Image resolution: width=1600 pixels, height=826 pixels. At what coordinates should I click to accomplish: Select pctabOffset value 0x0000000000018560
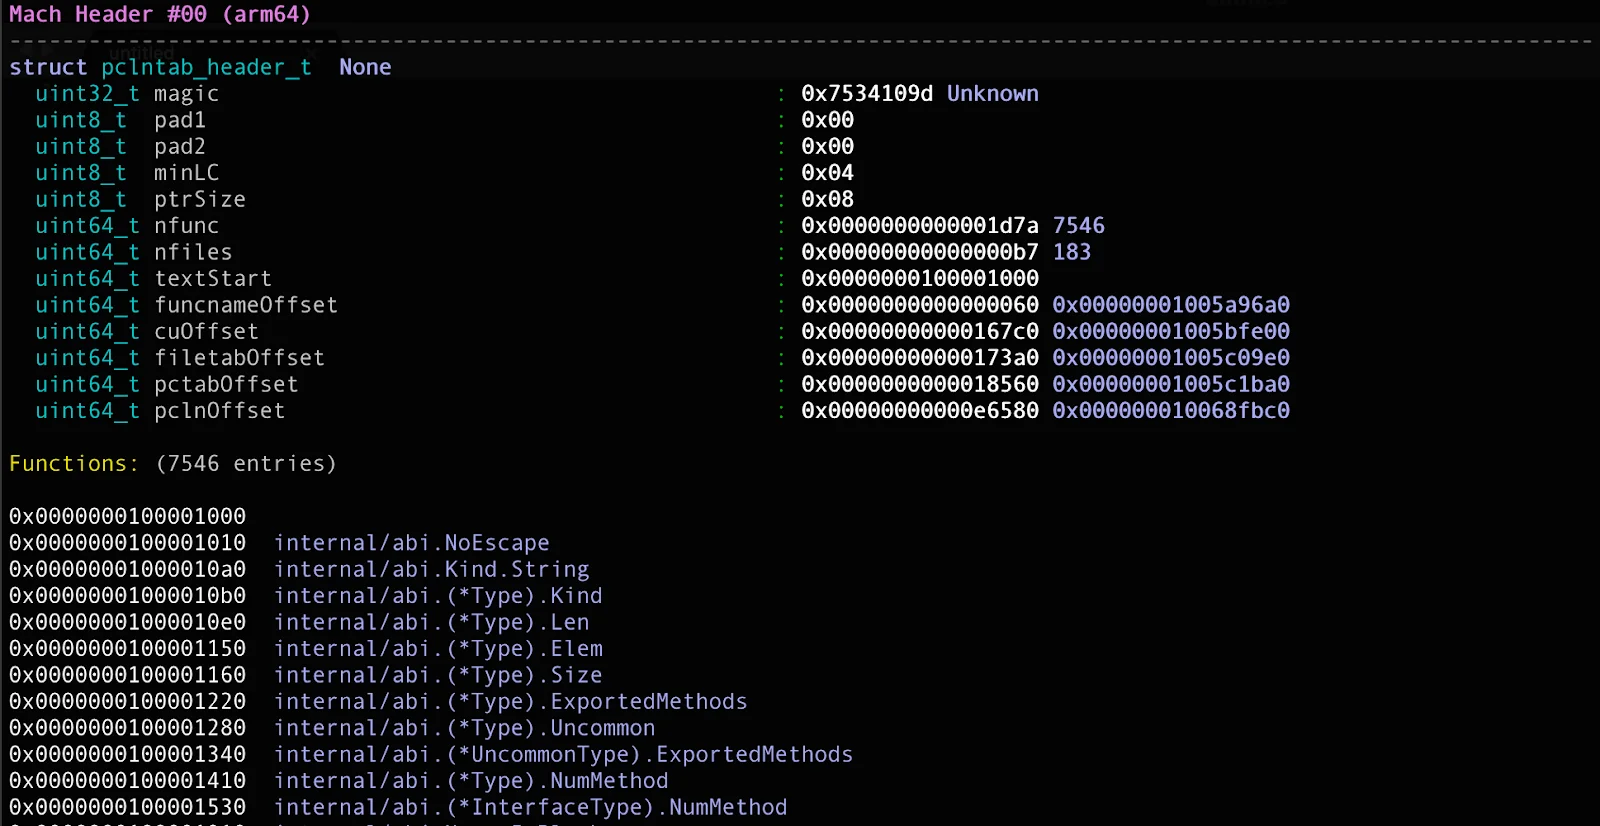coord(920,384)
